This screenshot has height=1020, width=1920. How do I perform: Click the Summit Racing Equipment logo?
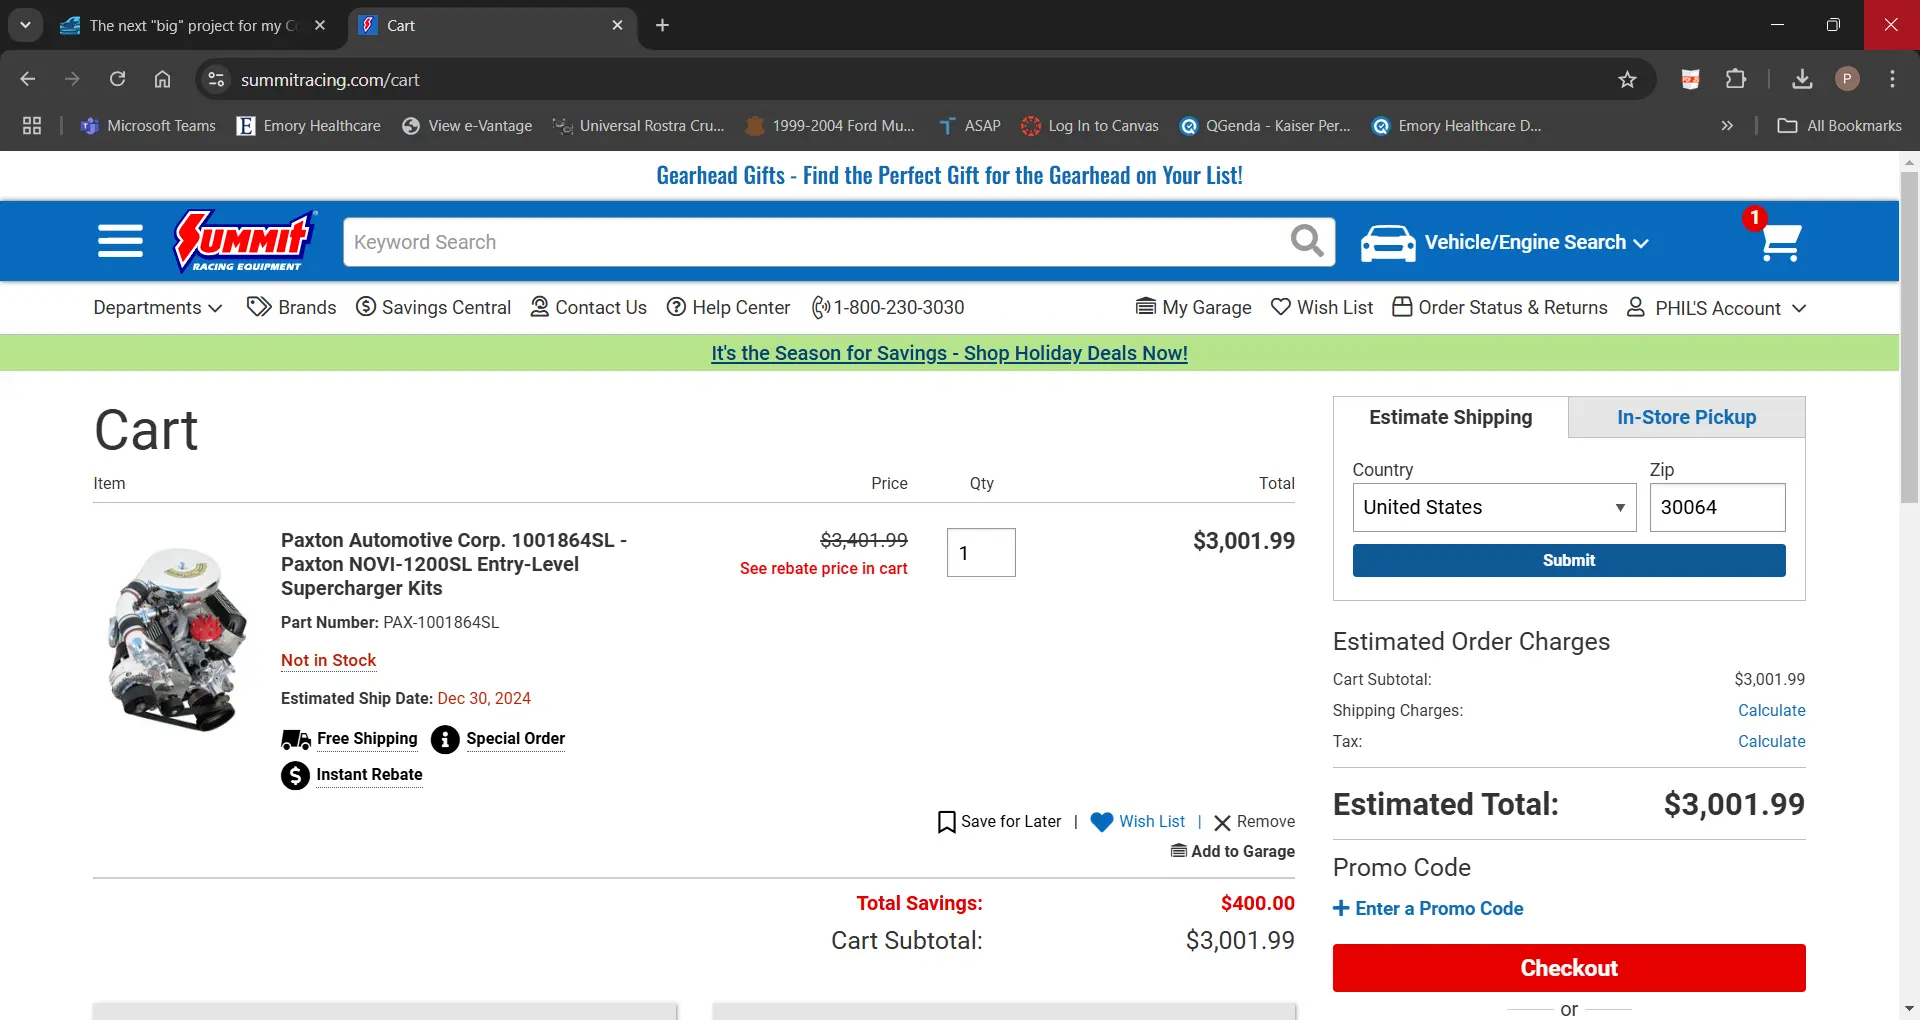(245, 241)
